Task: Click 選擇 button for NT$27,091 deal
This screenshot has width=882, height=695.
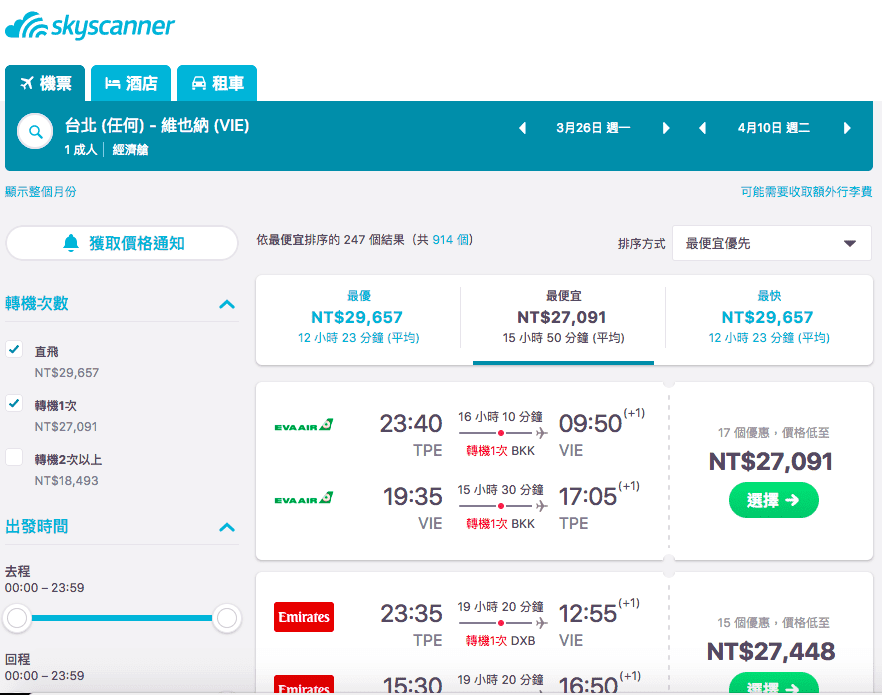Action: point(773,500)
